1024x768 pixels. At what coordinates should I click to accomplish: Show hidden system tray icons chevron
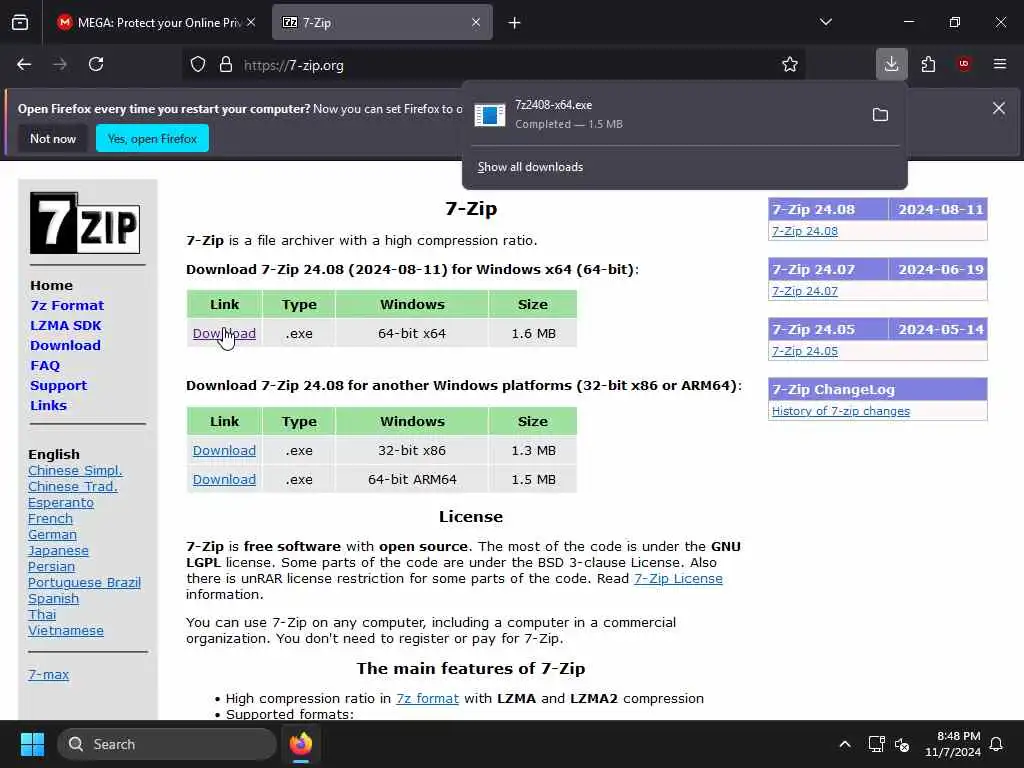pyautogui.click(x=844, y=744)
